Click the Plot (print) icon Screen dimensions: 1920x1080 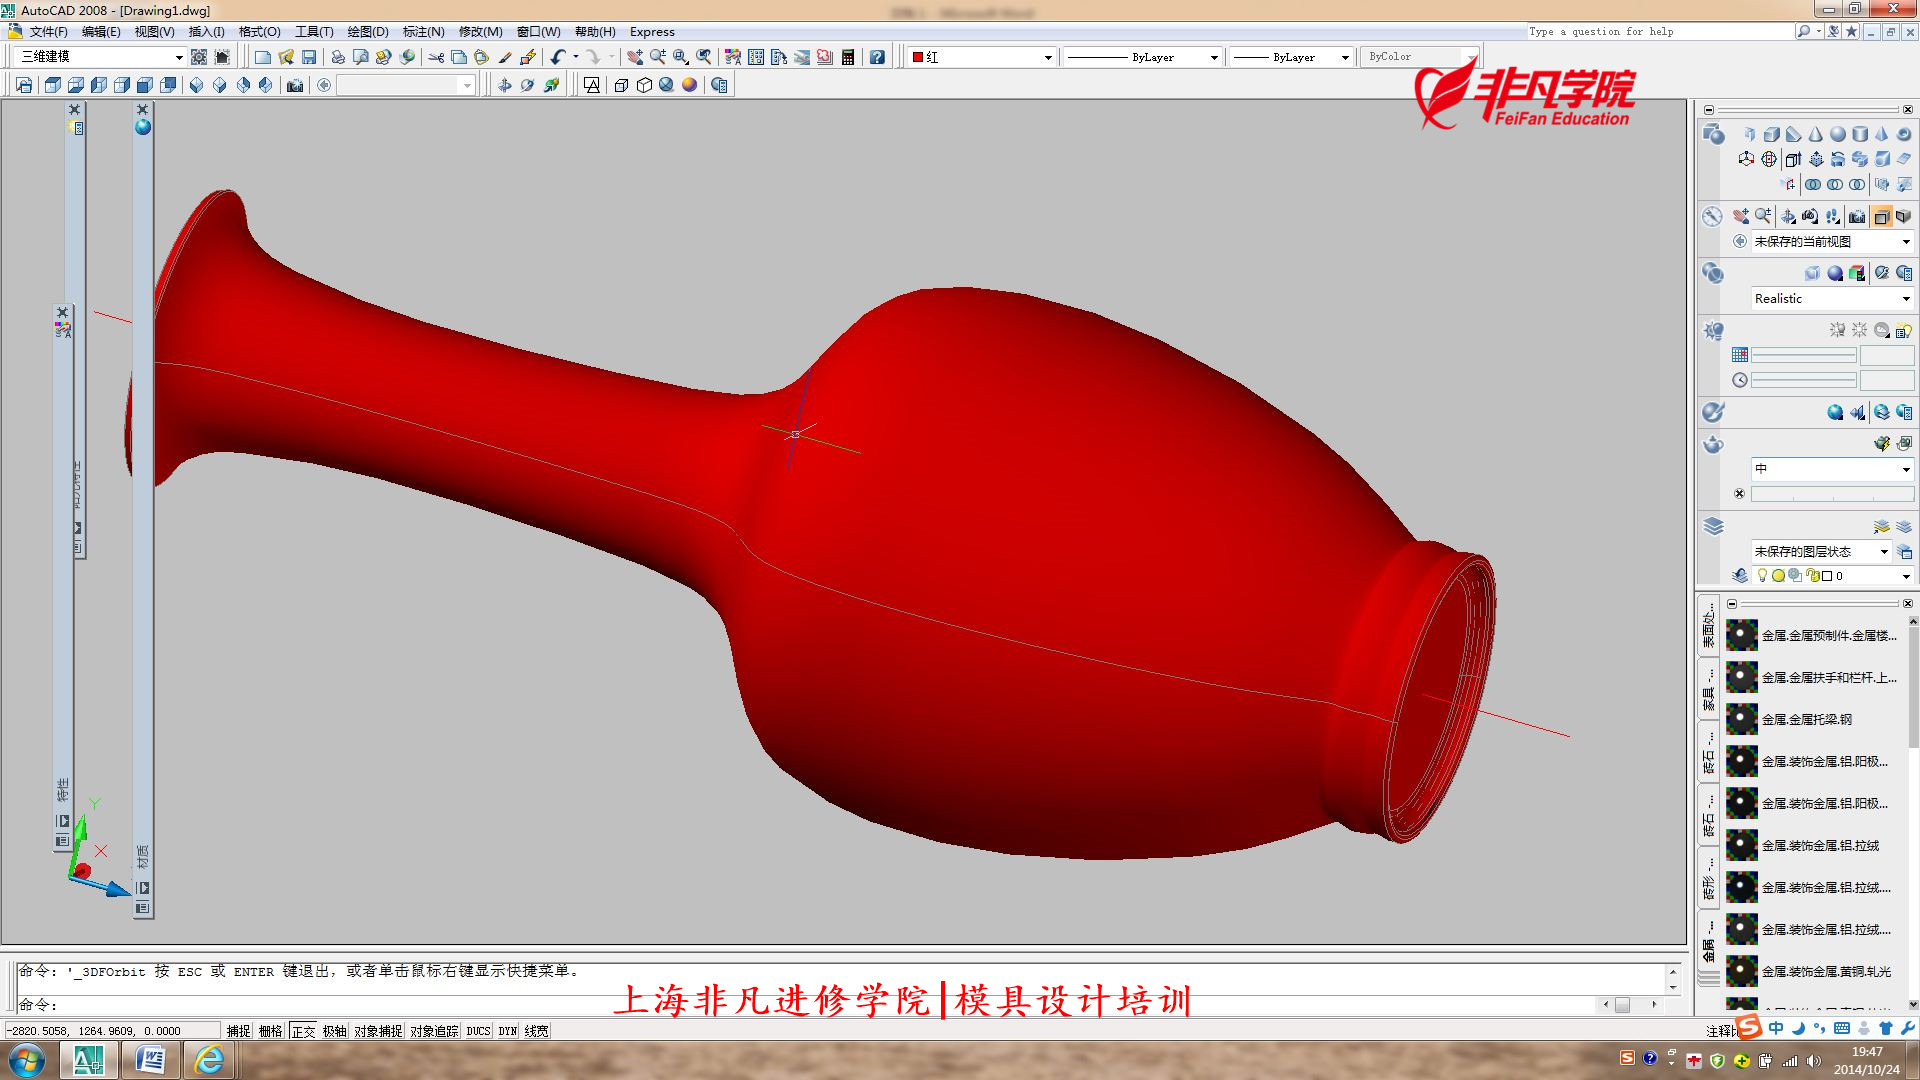(x=338, y=57)
